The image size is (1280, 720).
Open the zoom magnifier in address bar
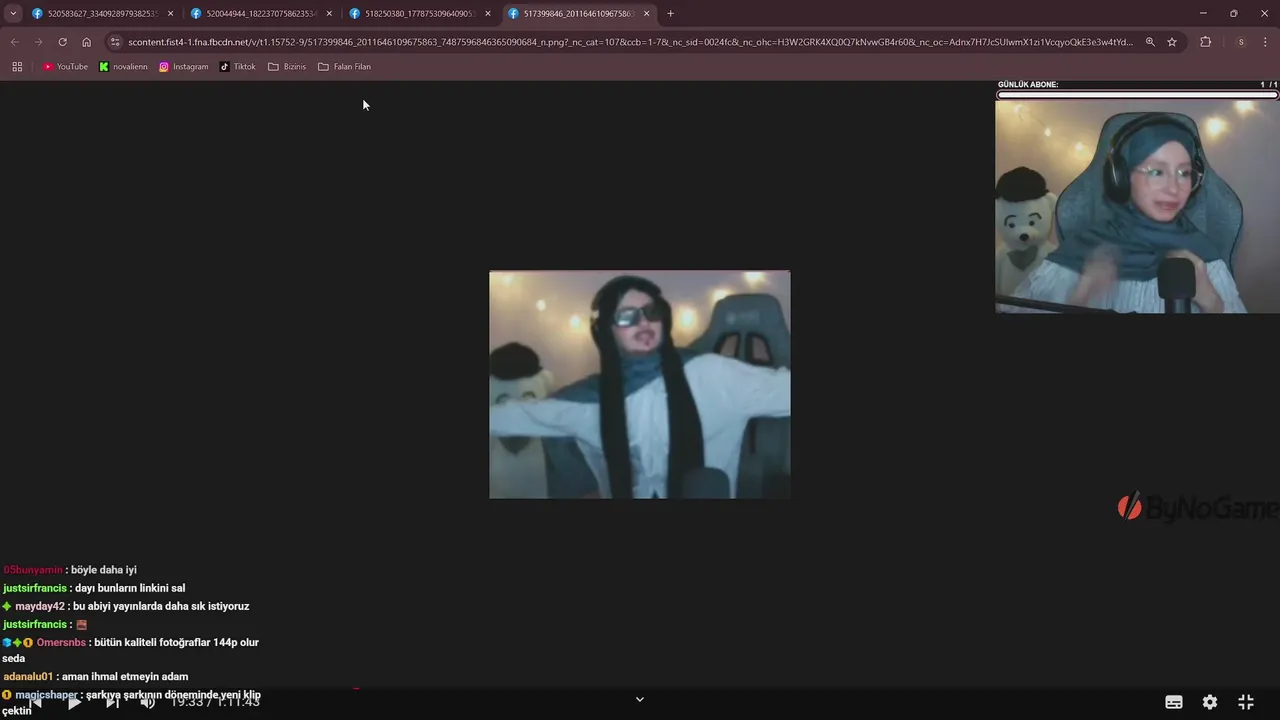tap(1150, 42)
